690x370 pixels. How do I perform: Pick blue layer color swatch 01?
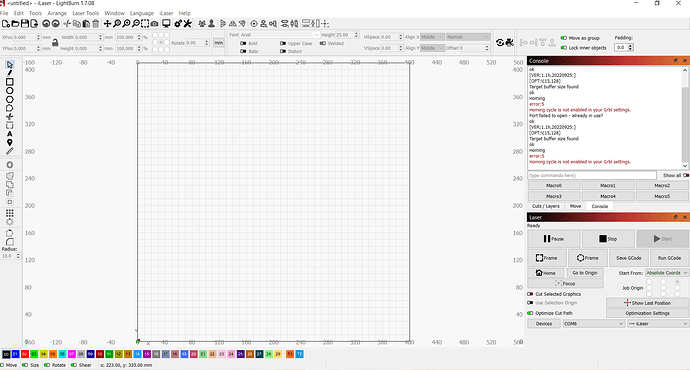tap(15, 354)
